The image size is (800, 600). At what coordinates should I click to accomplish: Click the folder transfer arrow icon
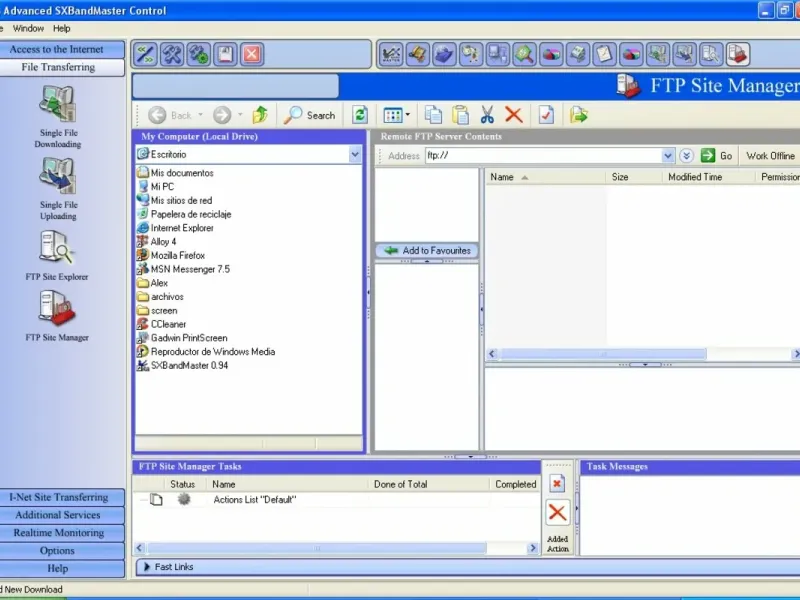pyautogui.click(x=579, y=115)
